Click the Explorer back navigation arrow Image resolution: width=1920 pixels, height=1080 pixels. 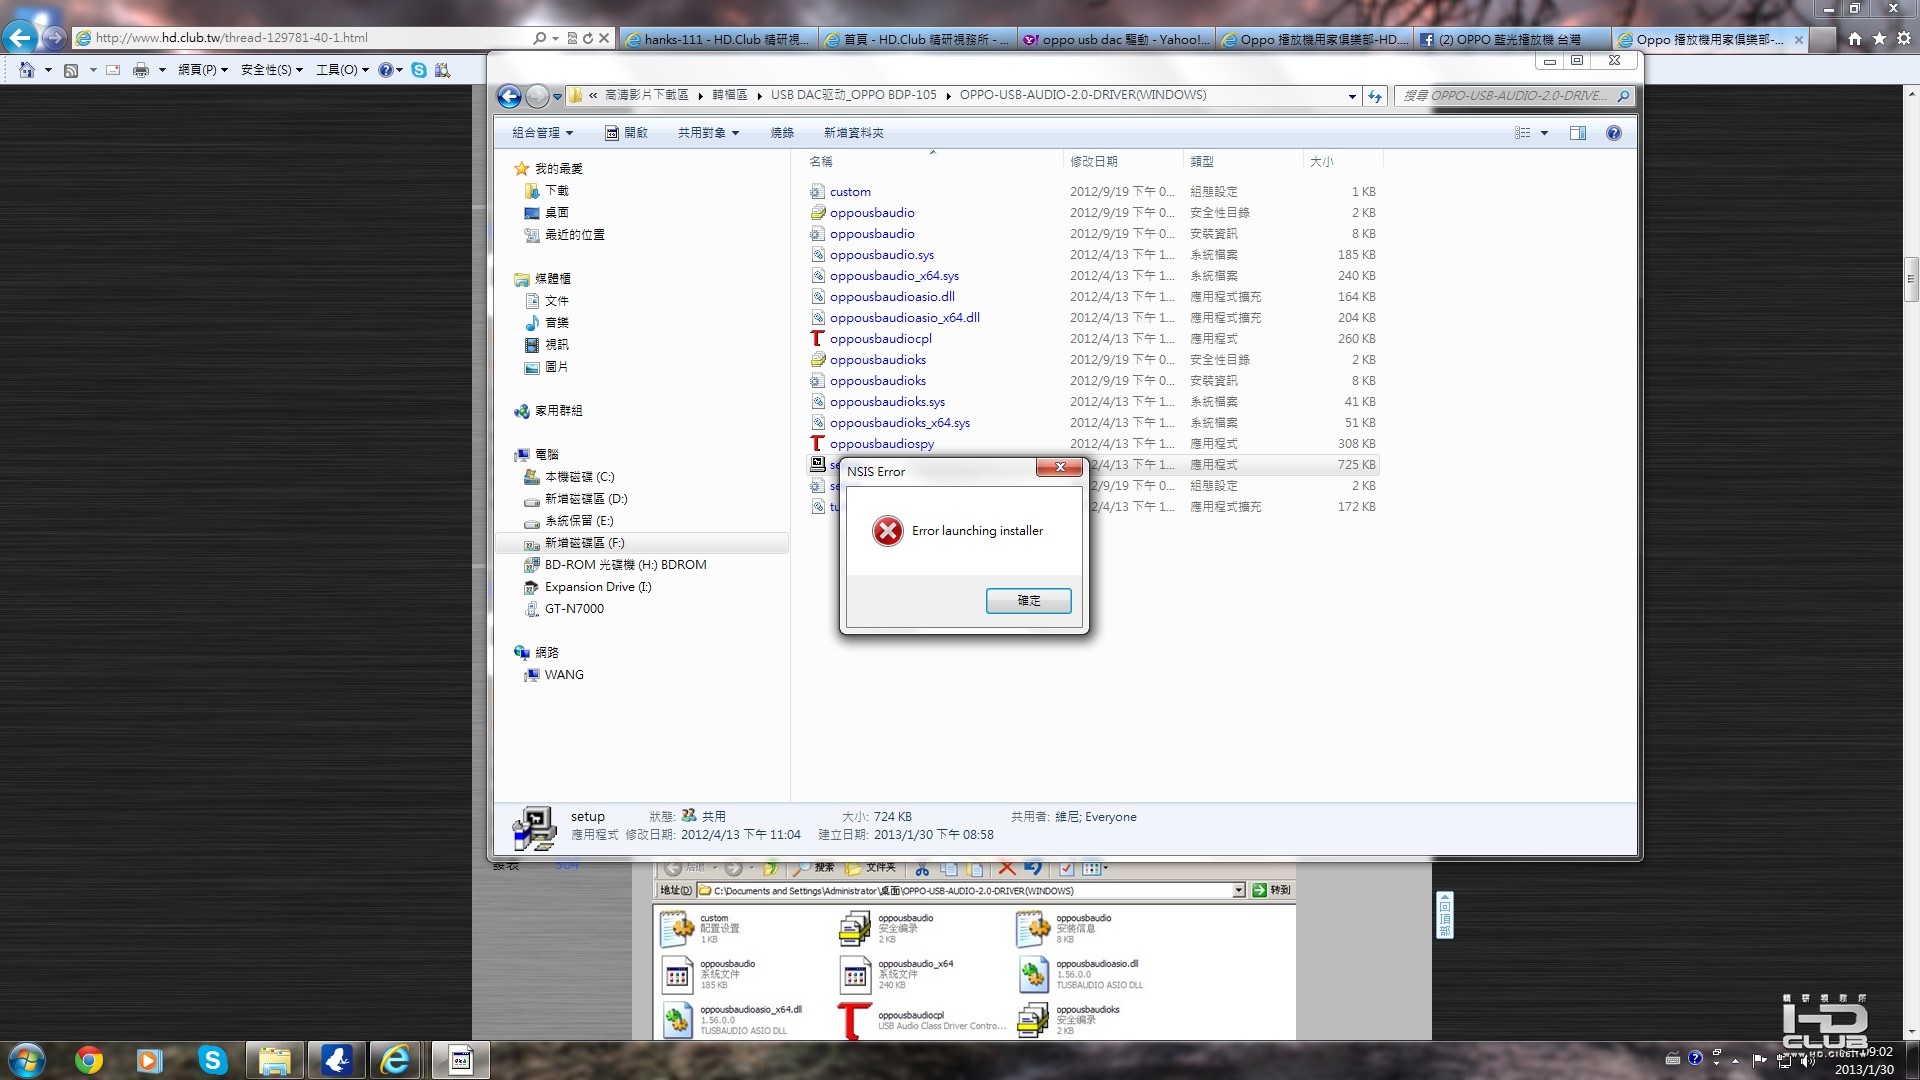pos(509,96)
